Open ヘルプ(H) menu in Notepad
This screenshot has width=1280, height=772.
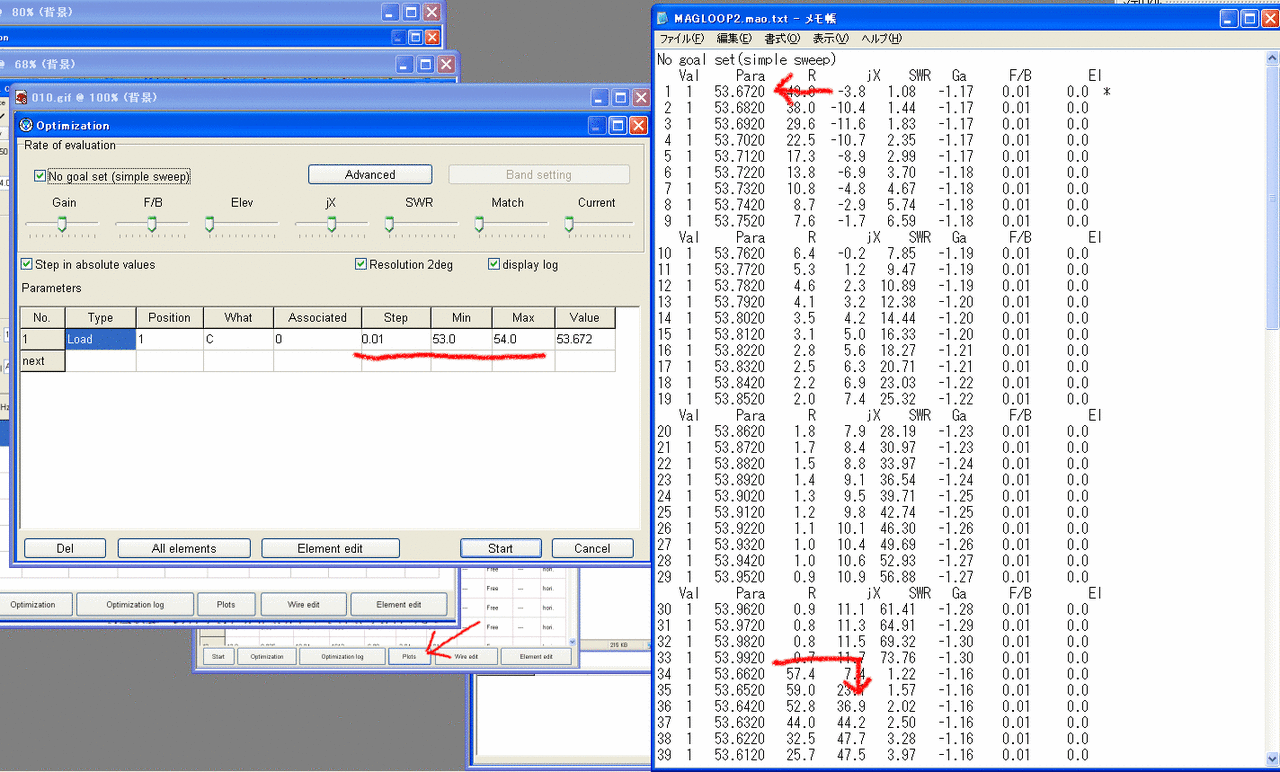tap(881, 39)
